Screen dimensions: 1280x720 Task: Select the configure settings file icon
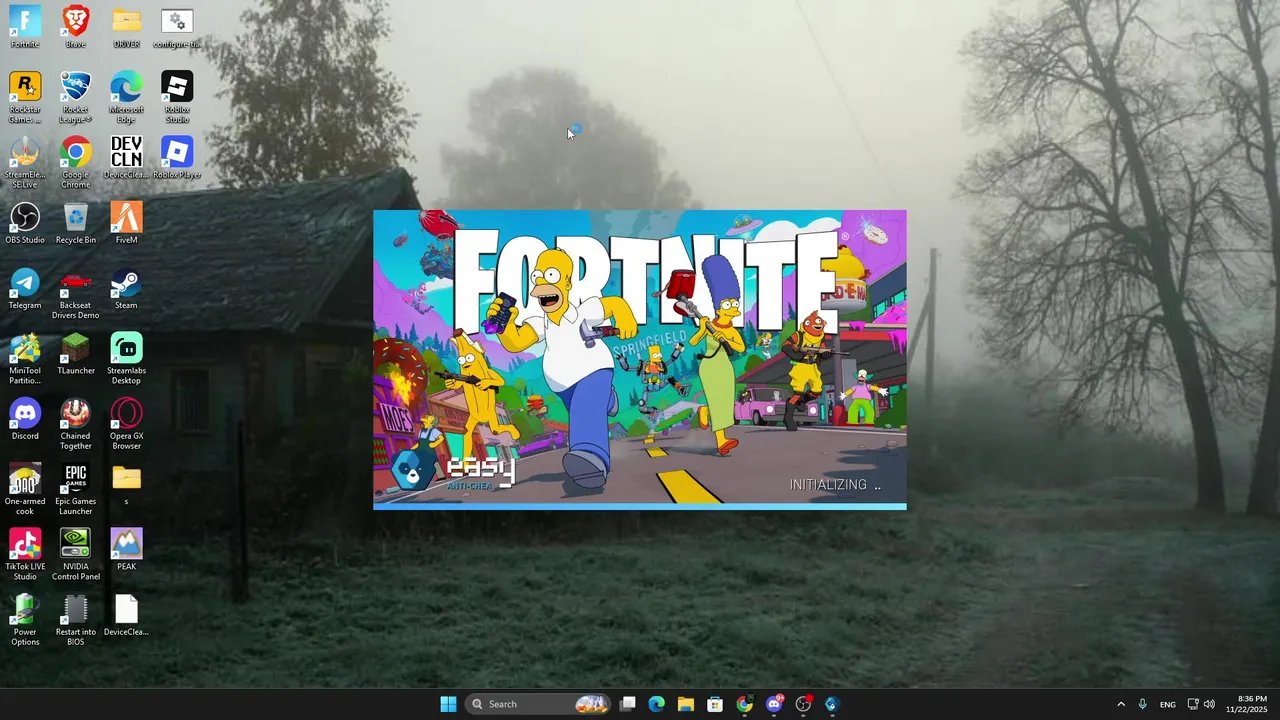point(177,27)
